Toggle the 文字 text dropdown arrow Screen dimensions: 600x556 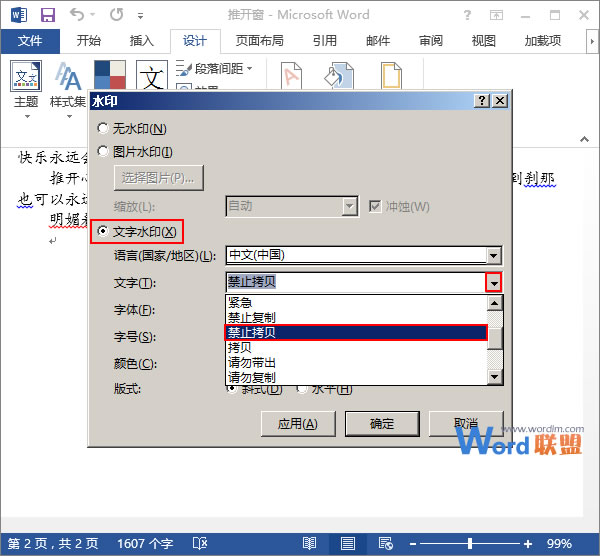pyautogui.click(x=494, y=283)
